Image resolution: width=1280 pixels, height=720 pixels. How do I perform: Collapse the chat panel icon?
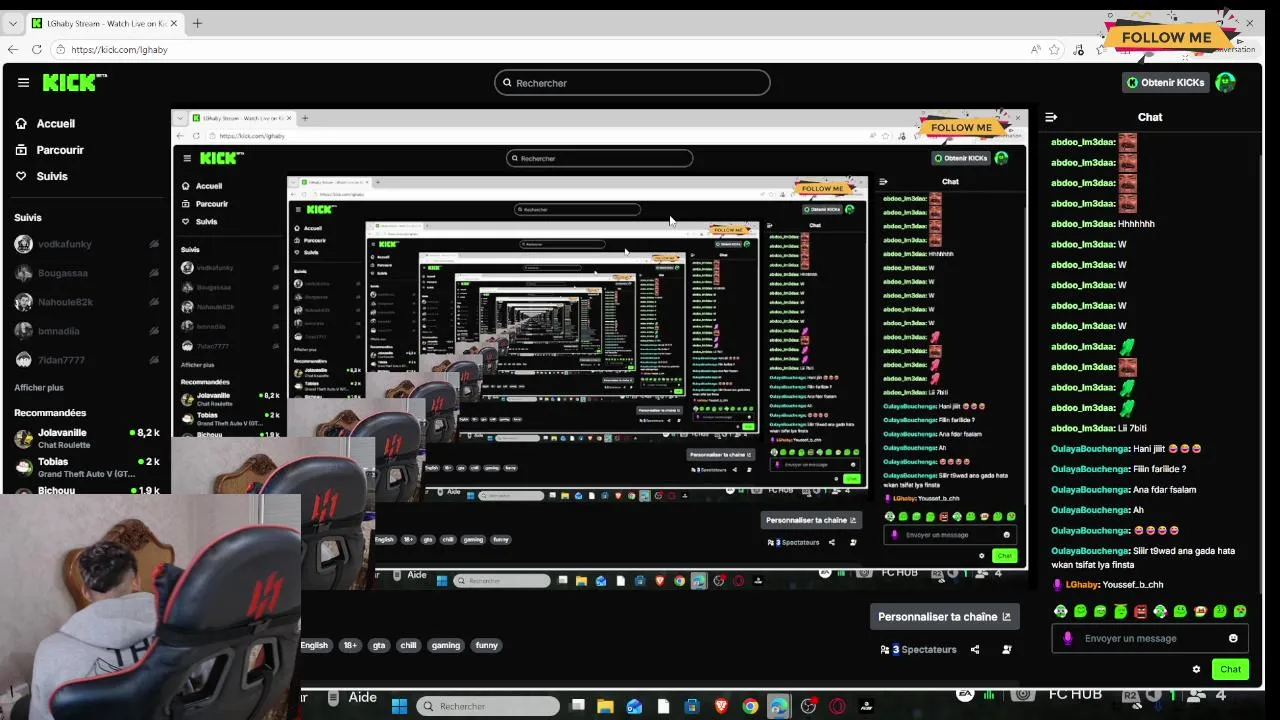pos(1051,117)
